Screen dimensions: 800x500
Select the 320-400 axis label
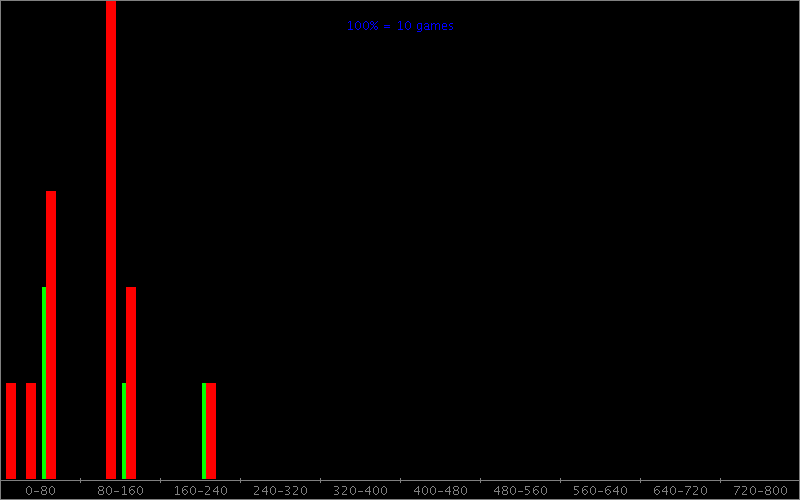click(x=360, y=491)
